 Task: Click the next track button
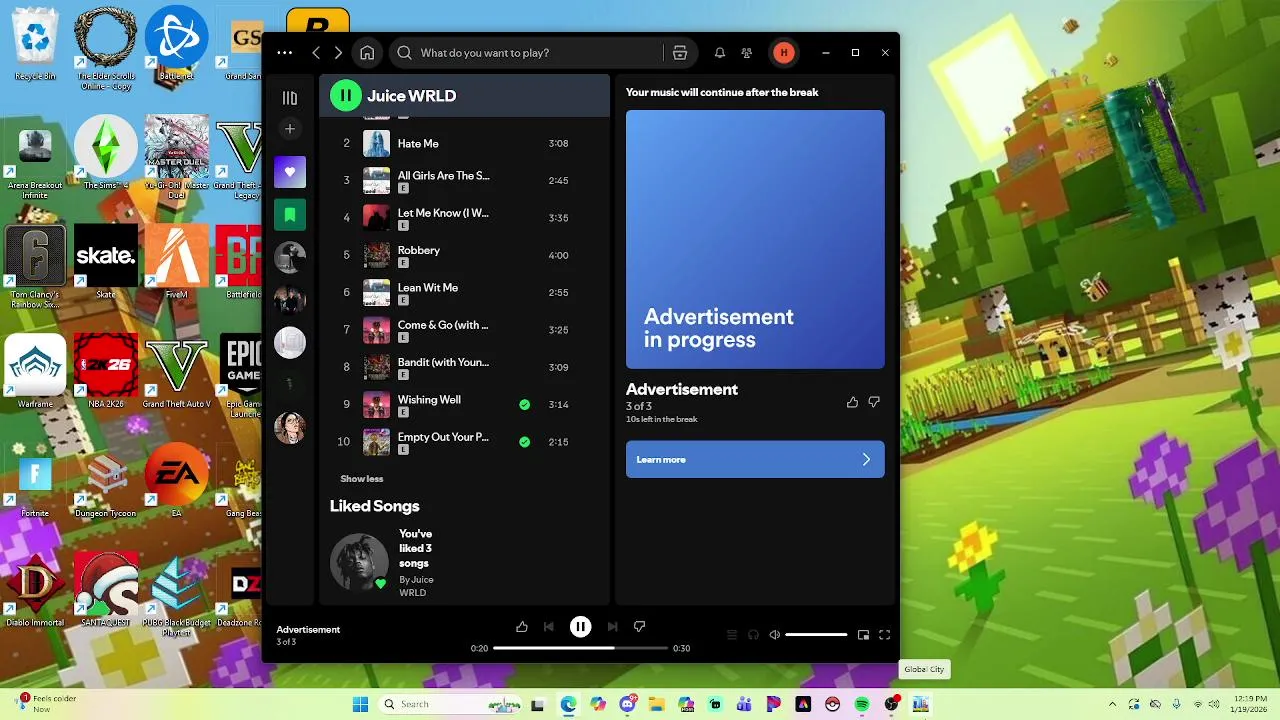[x=612, y=627]
